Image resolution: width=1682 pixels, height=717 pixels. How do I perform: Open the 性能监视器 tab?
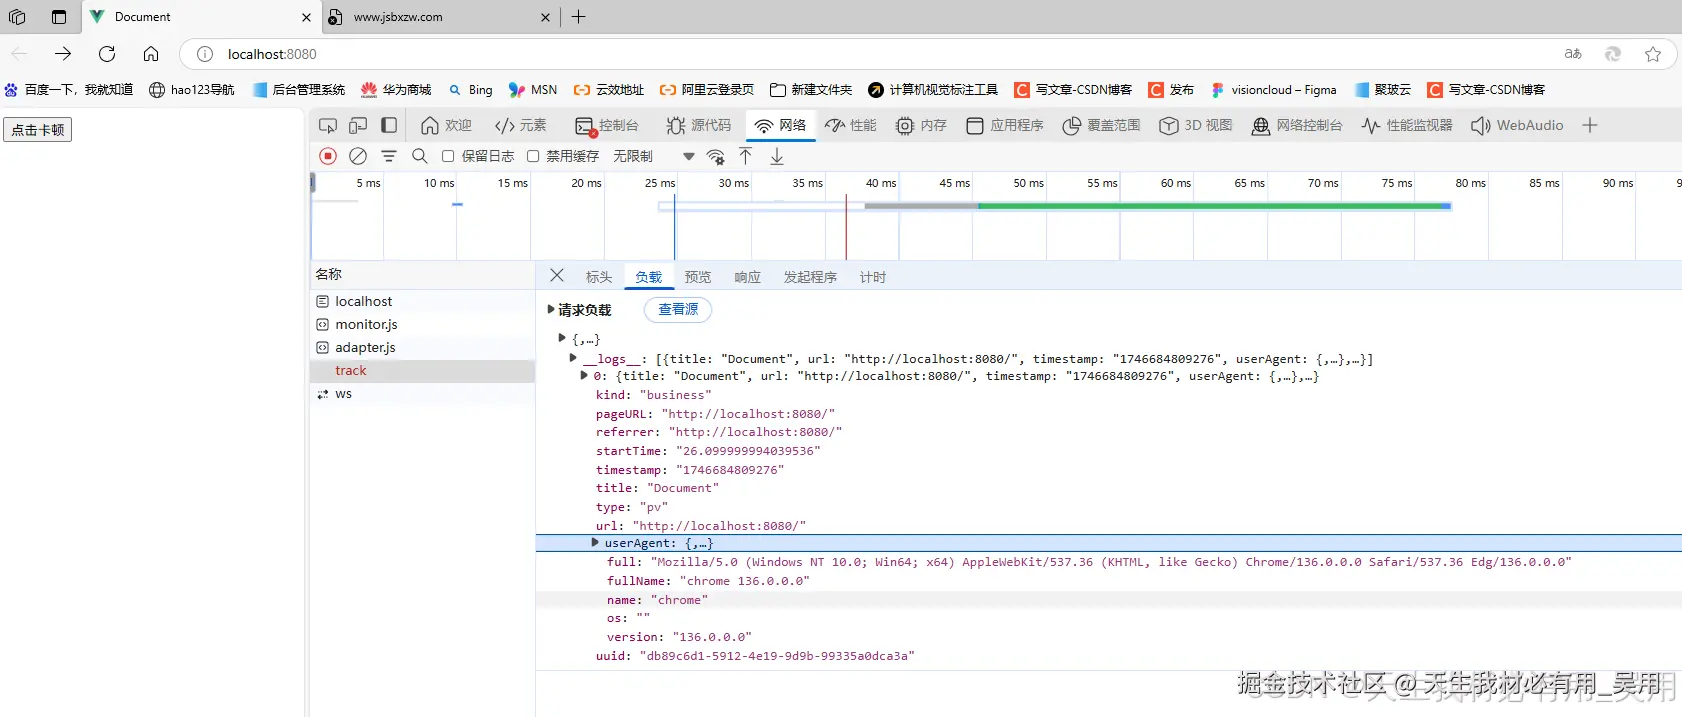click(x=1407, y=126)
